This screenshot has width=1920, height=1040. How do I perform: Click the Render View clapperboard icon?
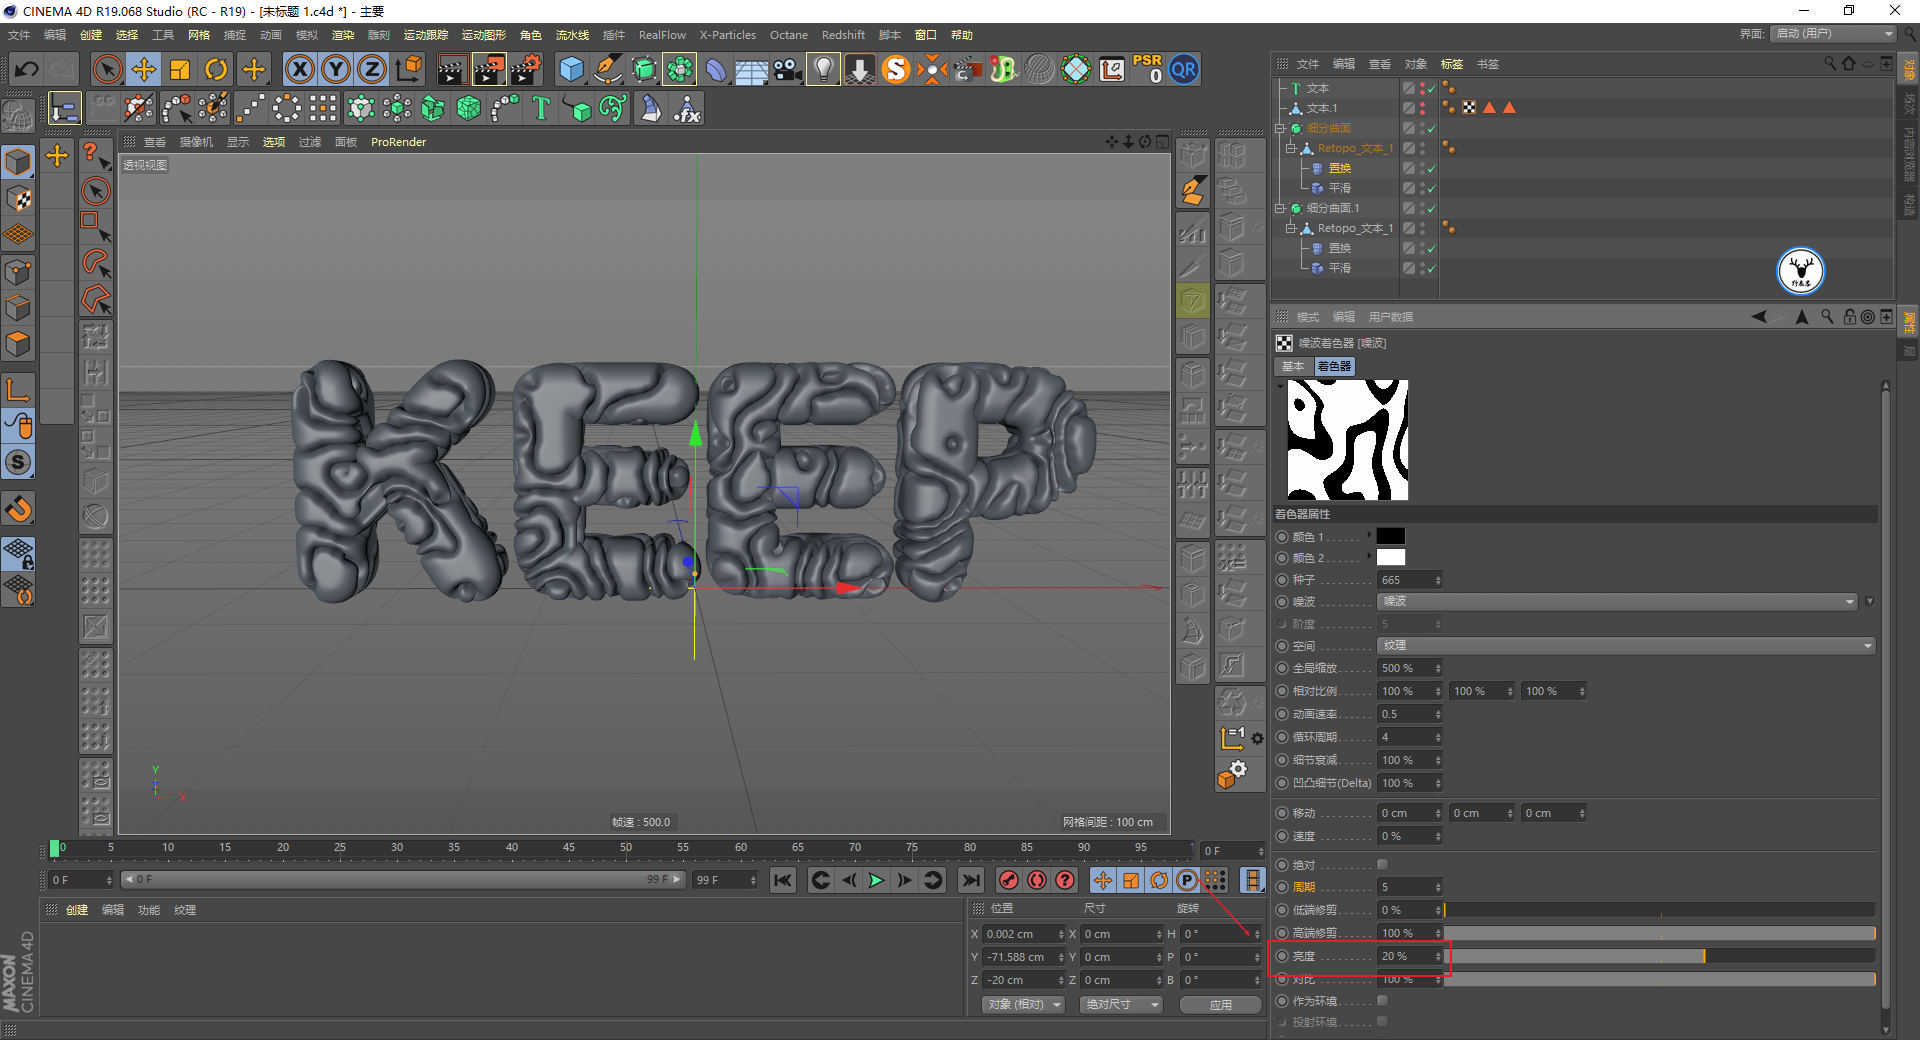(x=452, y=70)
